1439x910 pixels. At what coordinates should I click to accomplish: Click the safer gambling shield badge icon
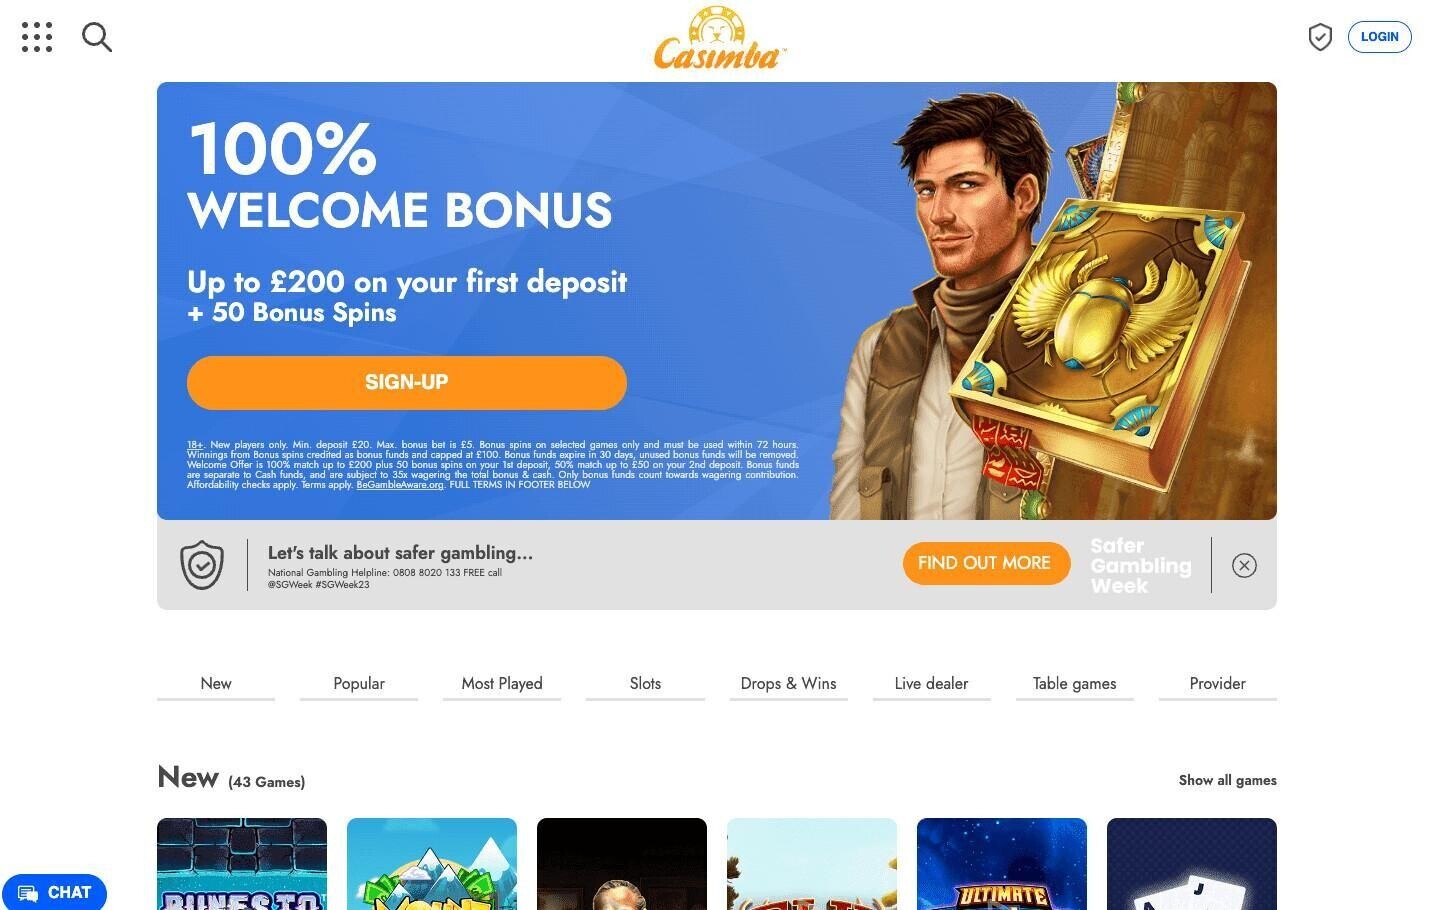point(202,565)
